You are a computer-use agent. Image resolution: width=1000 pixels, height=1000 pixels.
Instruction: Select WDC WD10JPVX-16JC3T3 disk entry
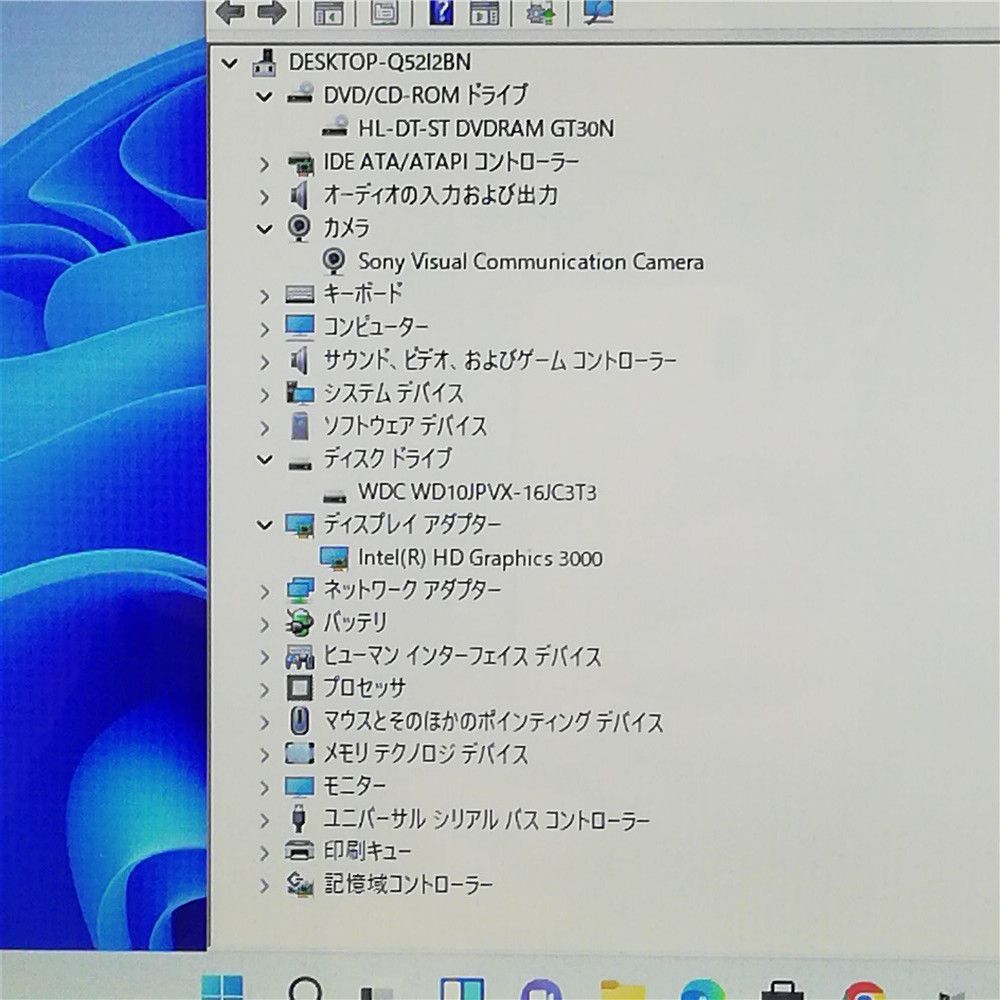point(477,492)
